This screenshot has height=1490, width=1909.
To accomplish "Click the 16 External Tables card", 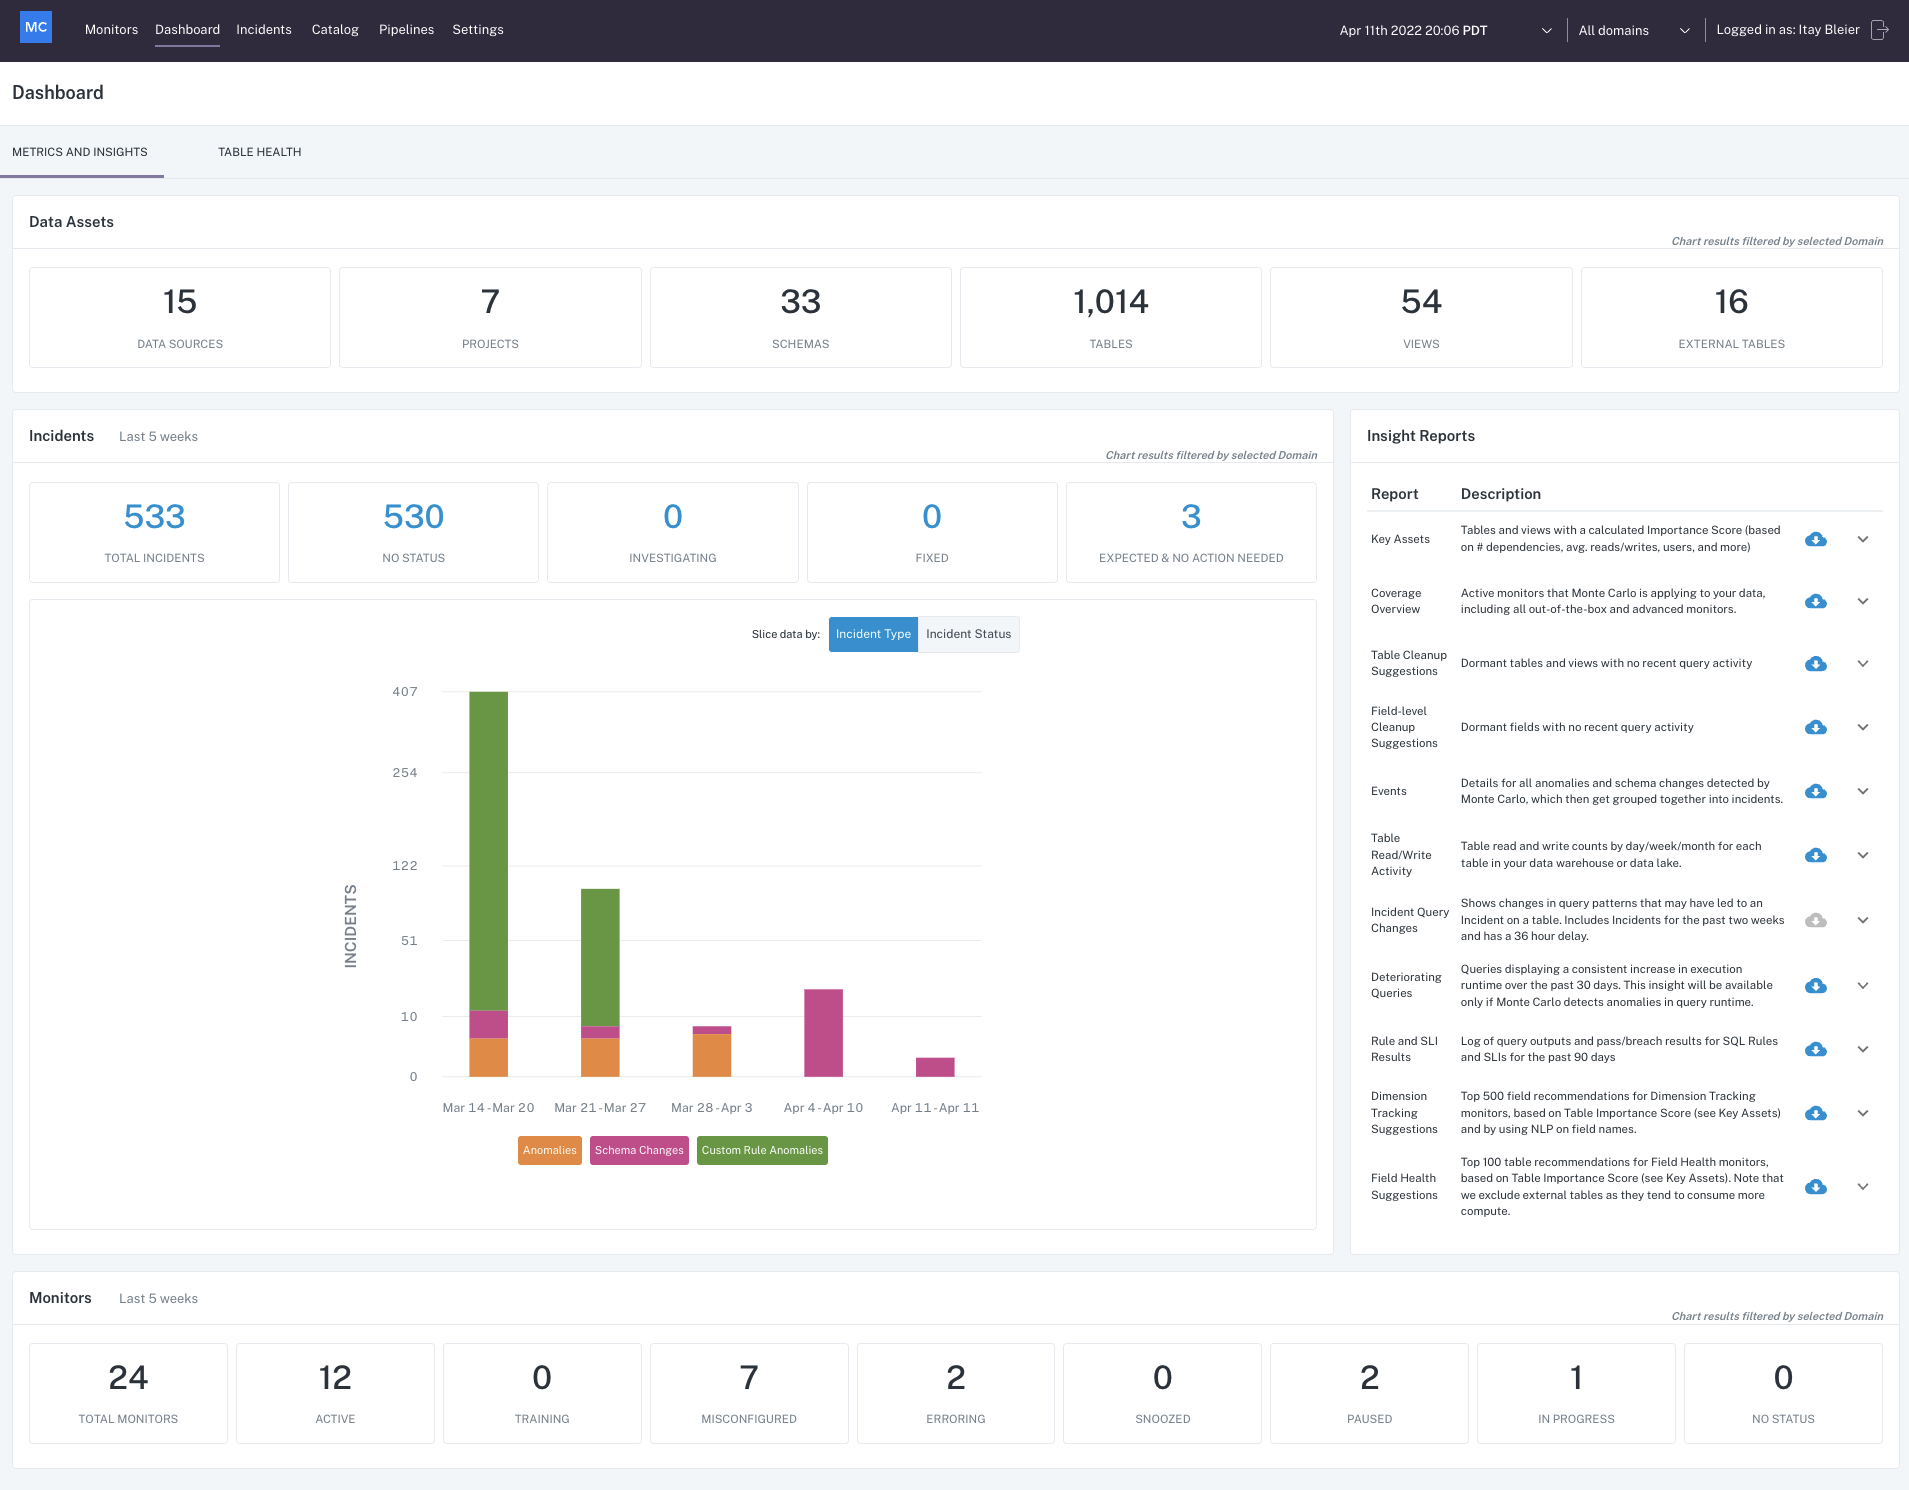I will click(x=1732, y=317).
